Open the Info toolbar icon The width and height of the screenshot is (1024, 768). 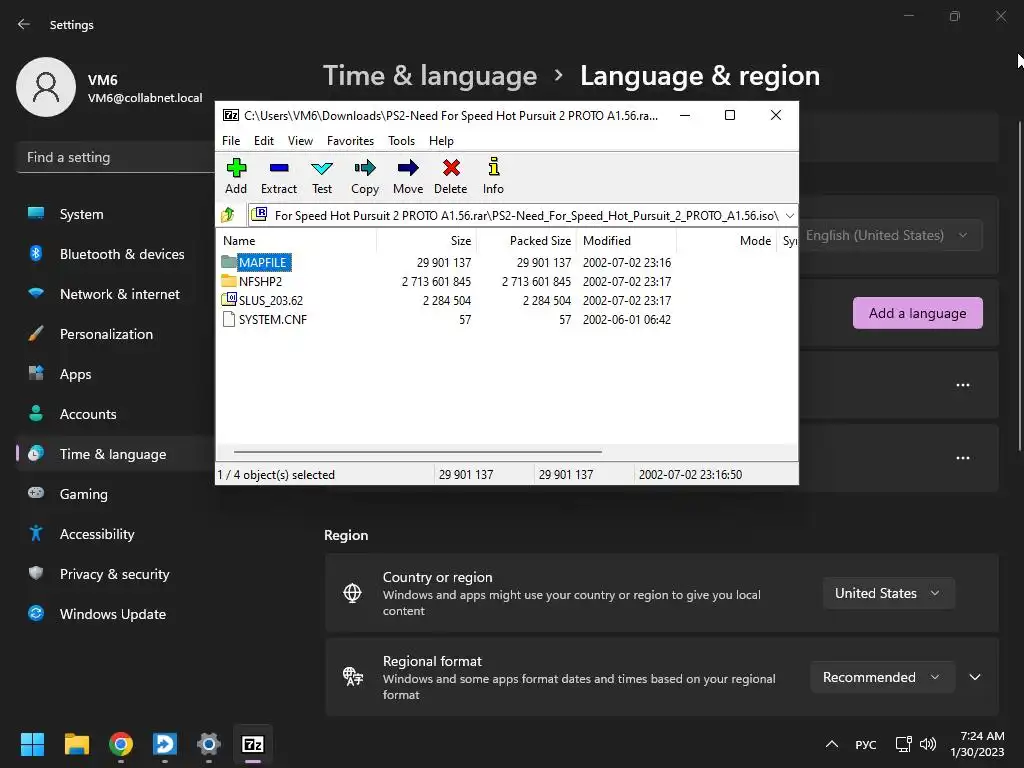pos(493,176)
